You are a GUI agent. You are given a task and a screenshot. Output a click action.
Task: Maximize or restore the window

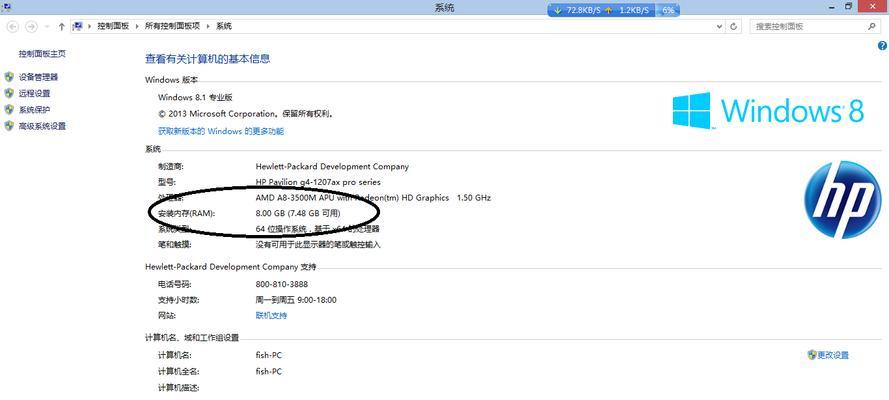[848, 6]
